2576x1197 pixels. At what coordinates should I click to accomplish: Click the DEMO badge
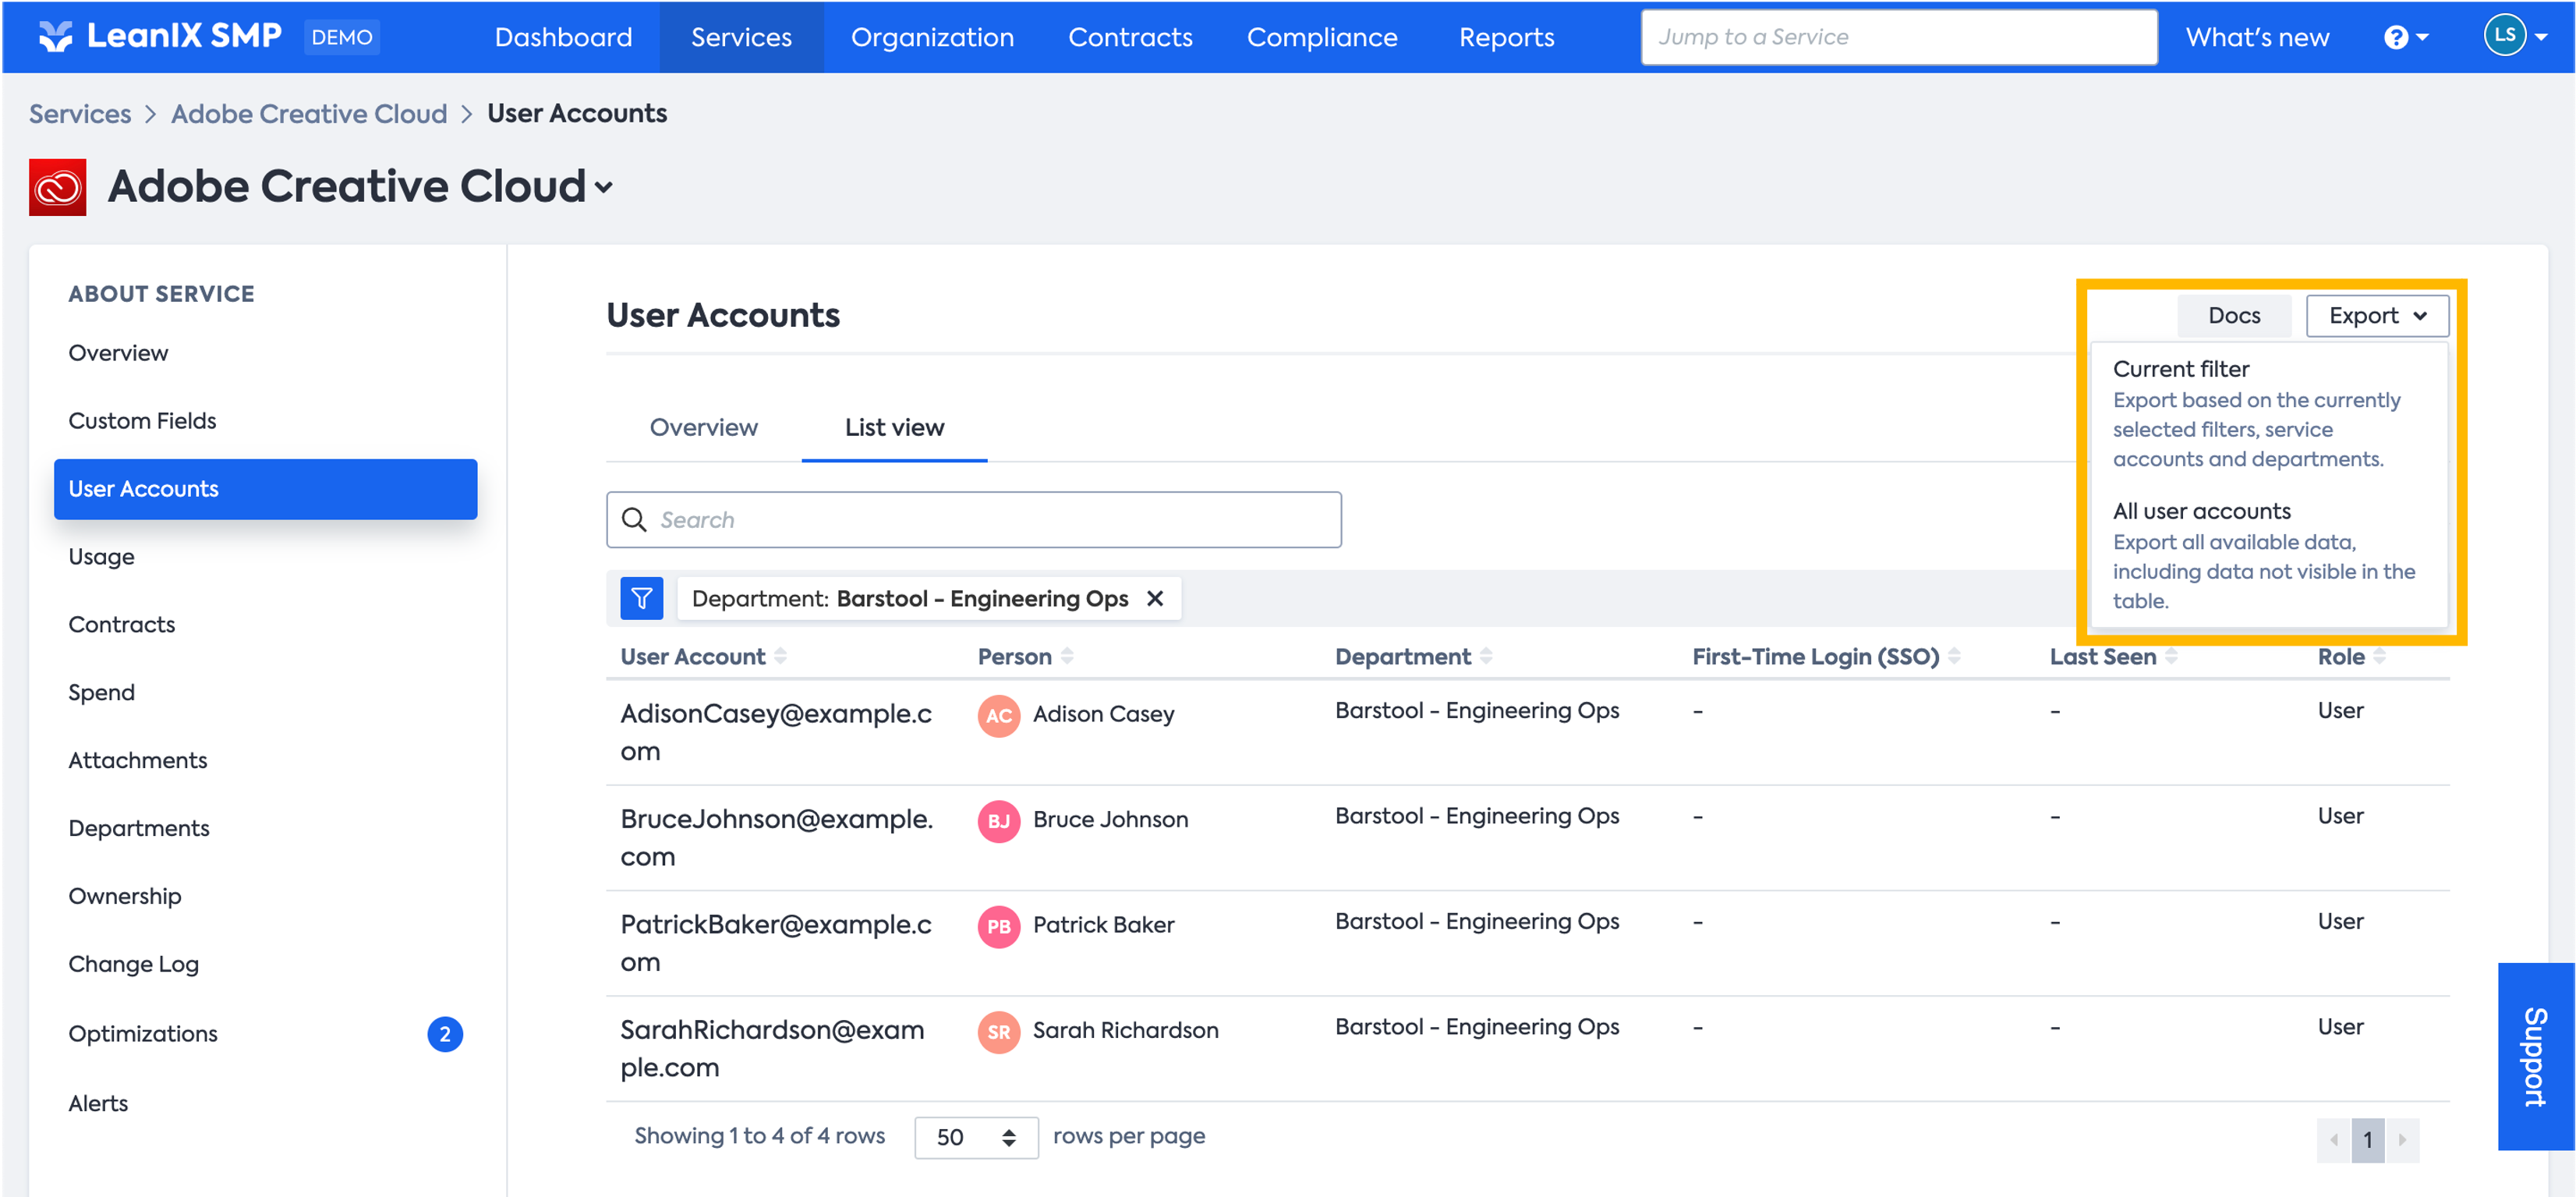341,37
